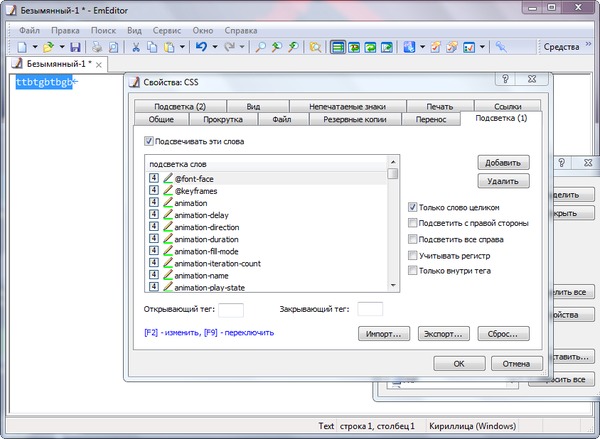Viewport: 600px width, 439px height.
Task: Open dropdown arrow next to Open folder icon
Action: (61, 47)
